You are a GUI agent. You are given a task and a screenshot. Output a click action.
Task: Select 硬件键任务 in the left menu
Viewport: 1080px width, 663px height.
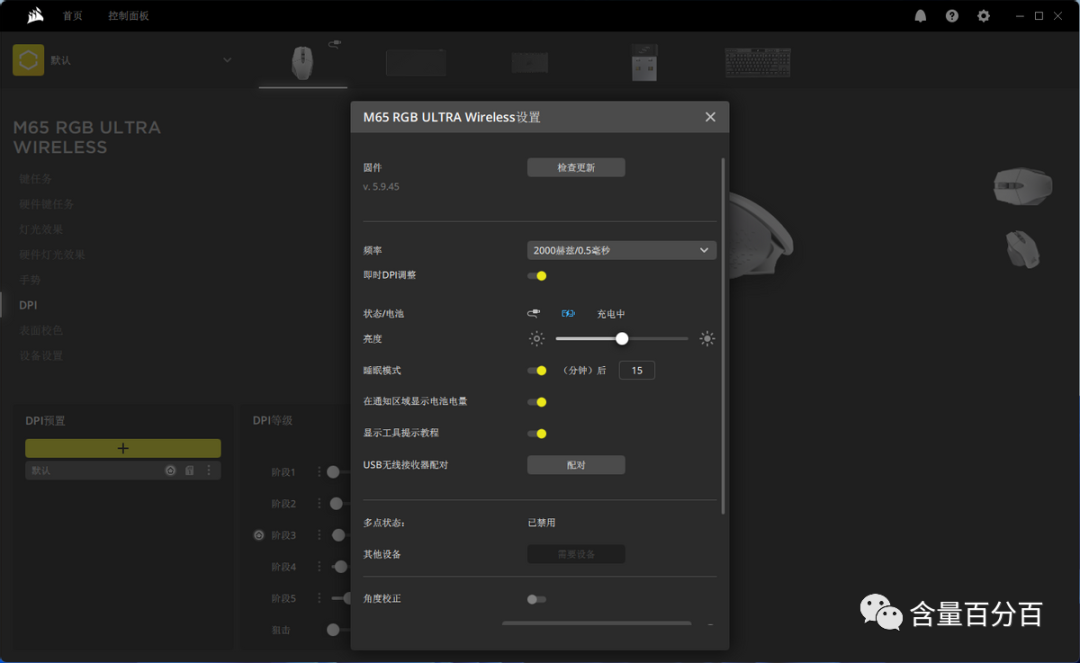tap(46, 204)
